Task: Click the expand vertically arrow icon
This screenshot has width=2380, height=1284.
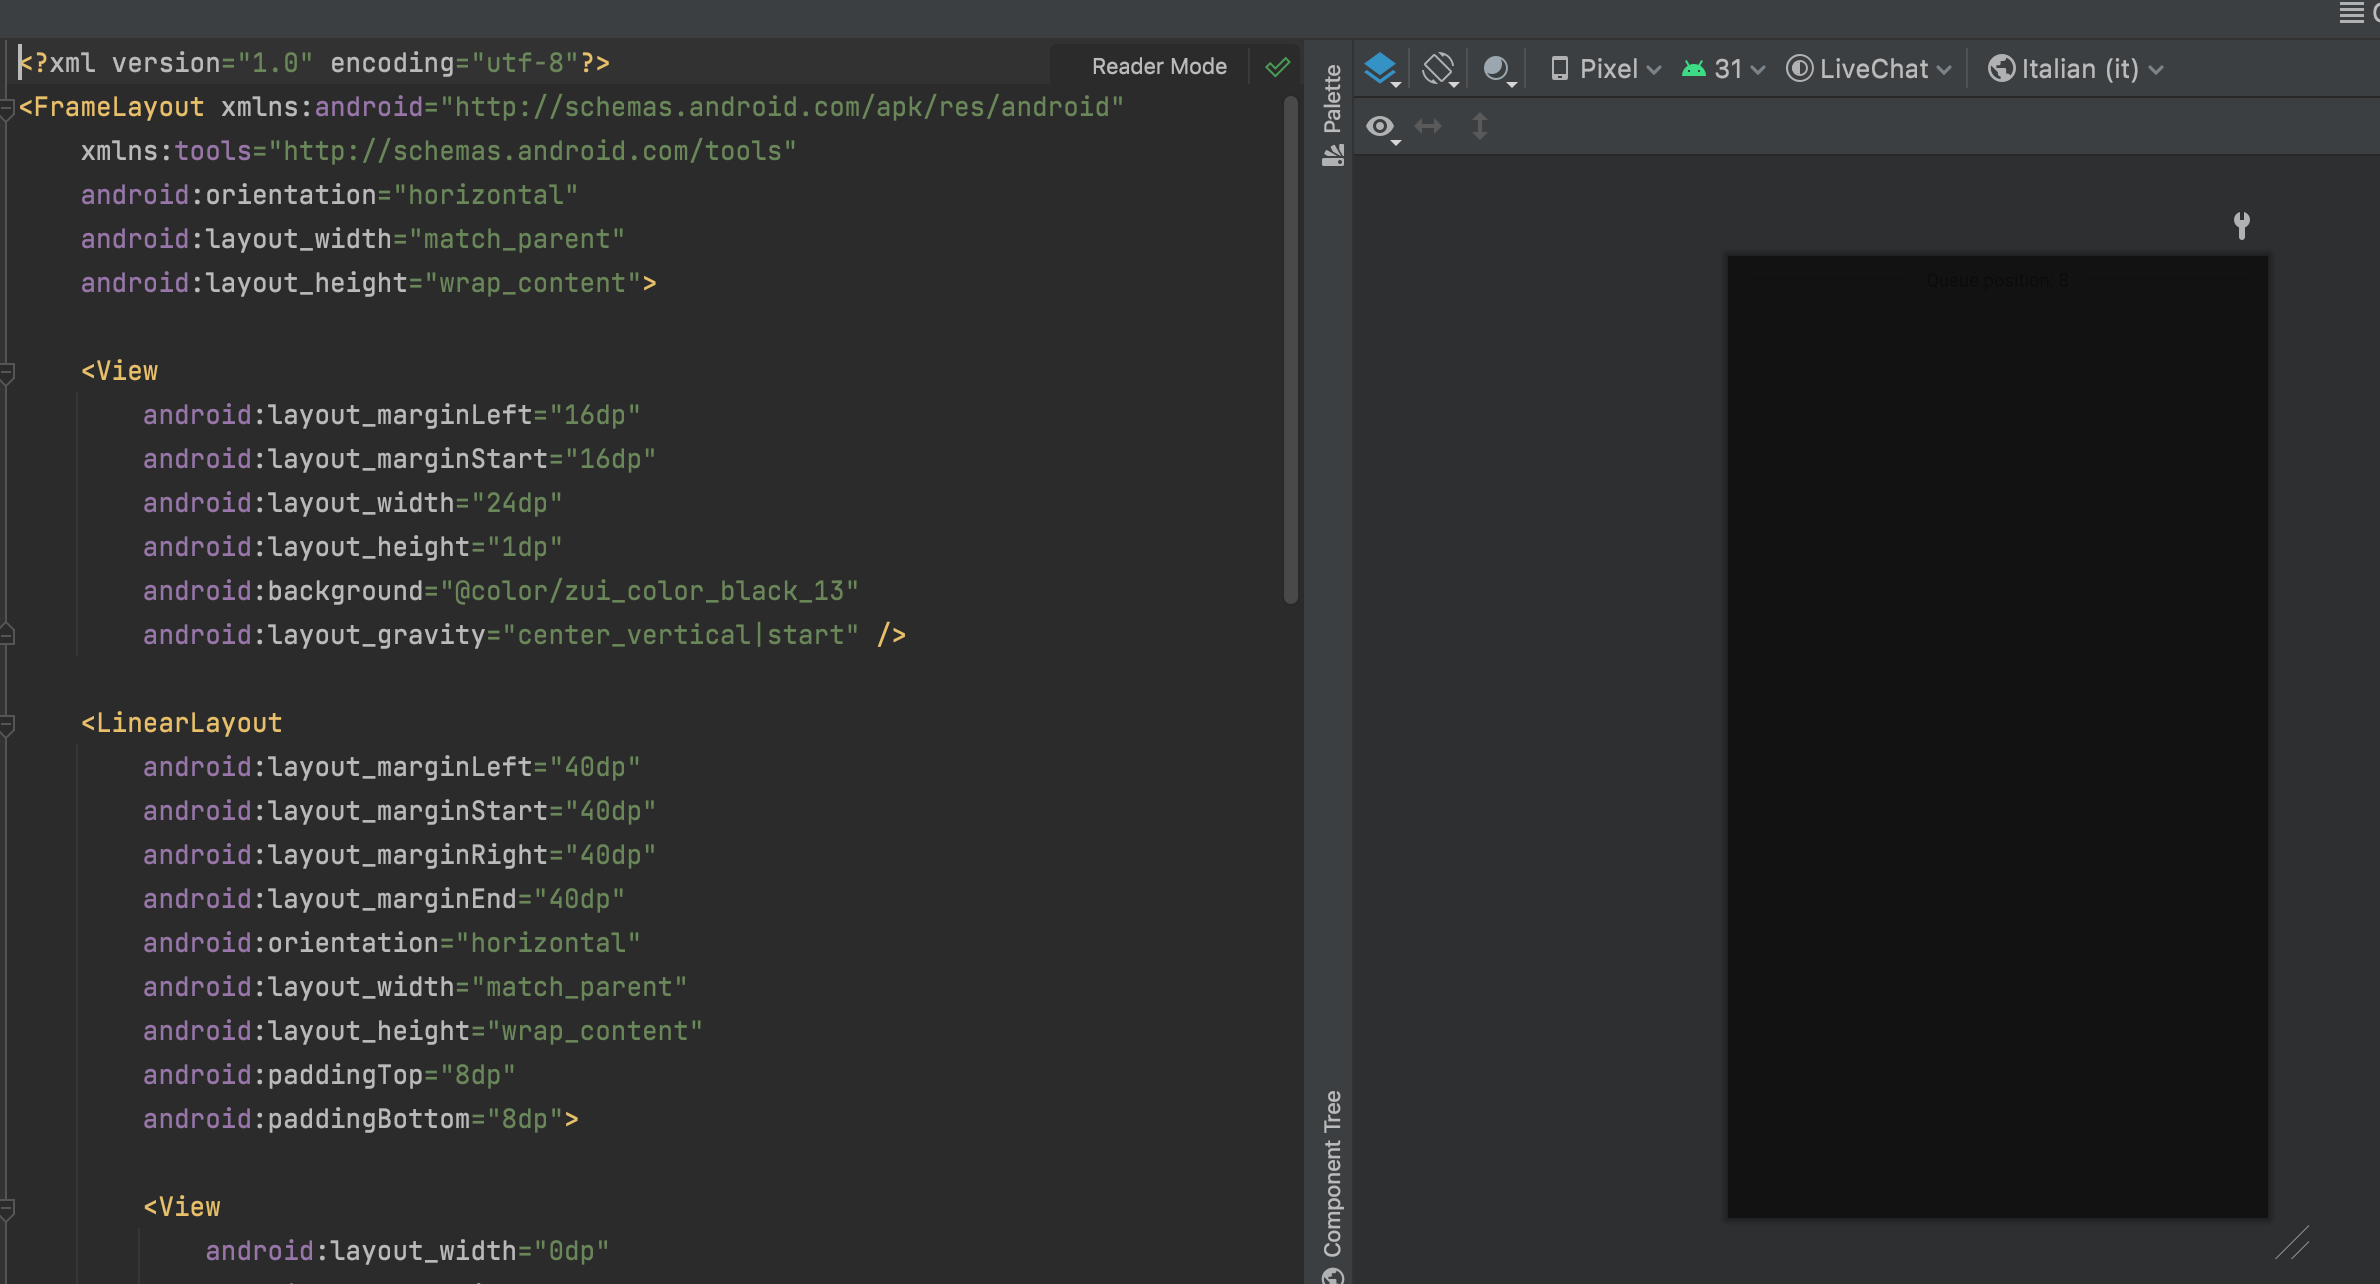Action: (x=1479, y=126)
